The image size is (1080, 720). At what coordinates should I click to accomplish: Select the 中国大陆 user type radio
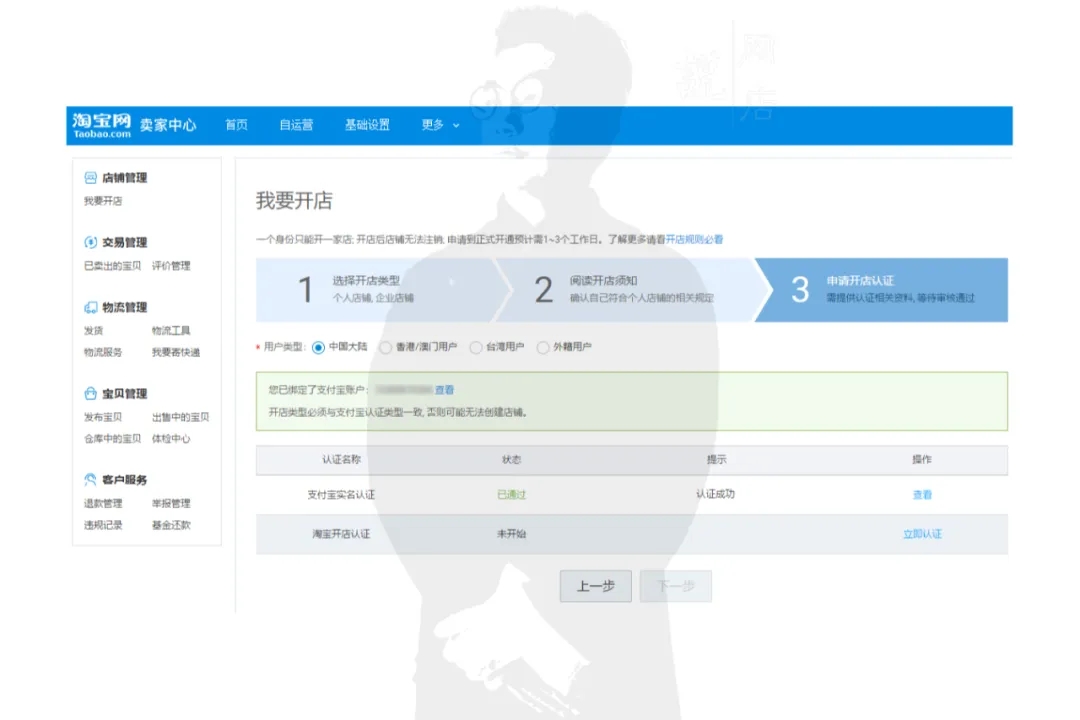(x=318, y=348)
